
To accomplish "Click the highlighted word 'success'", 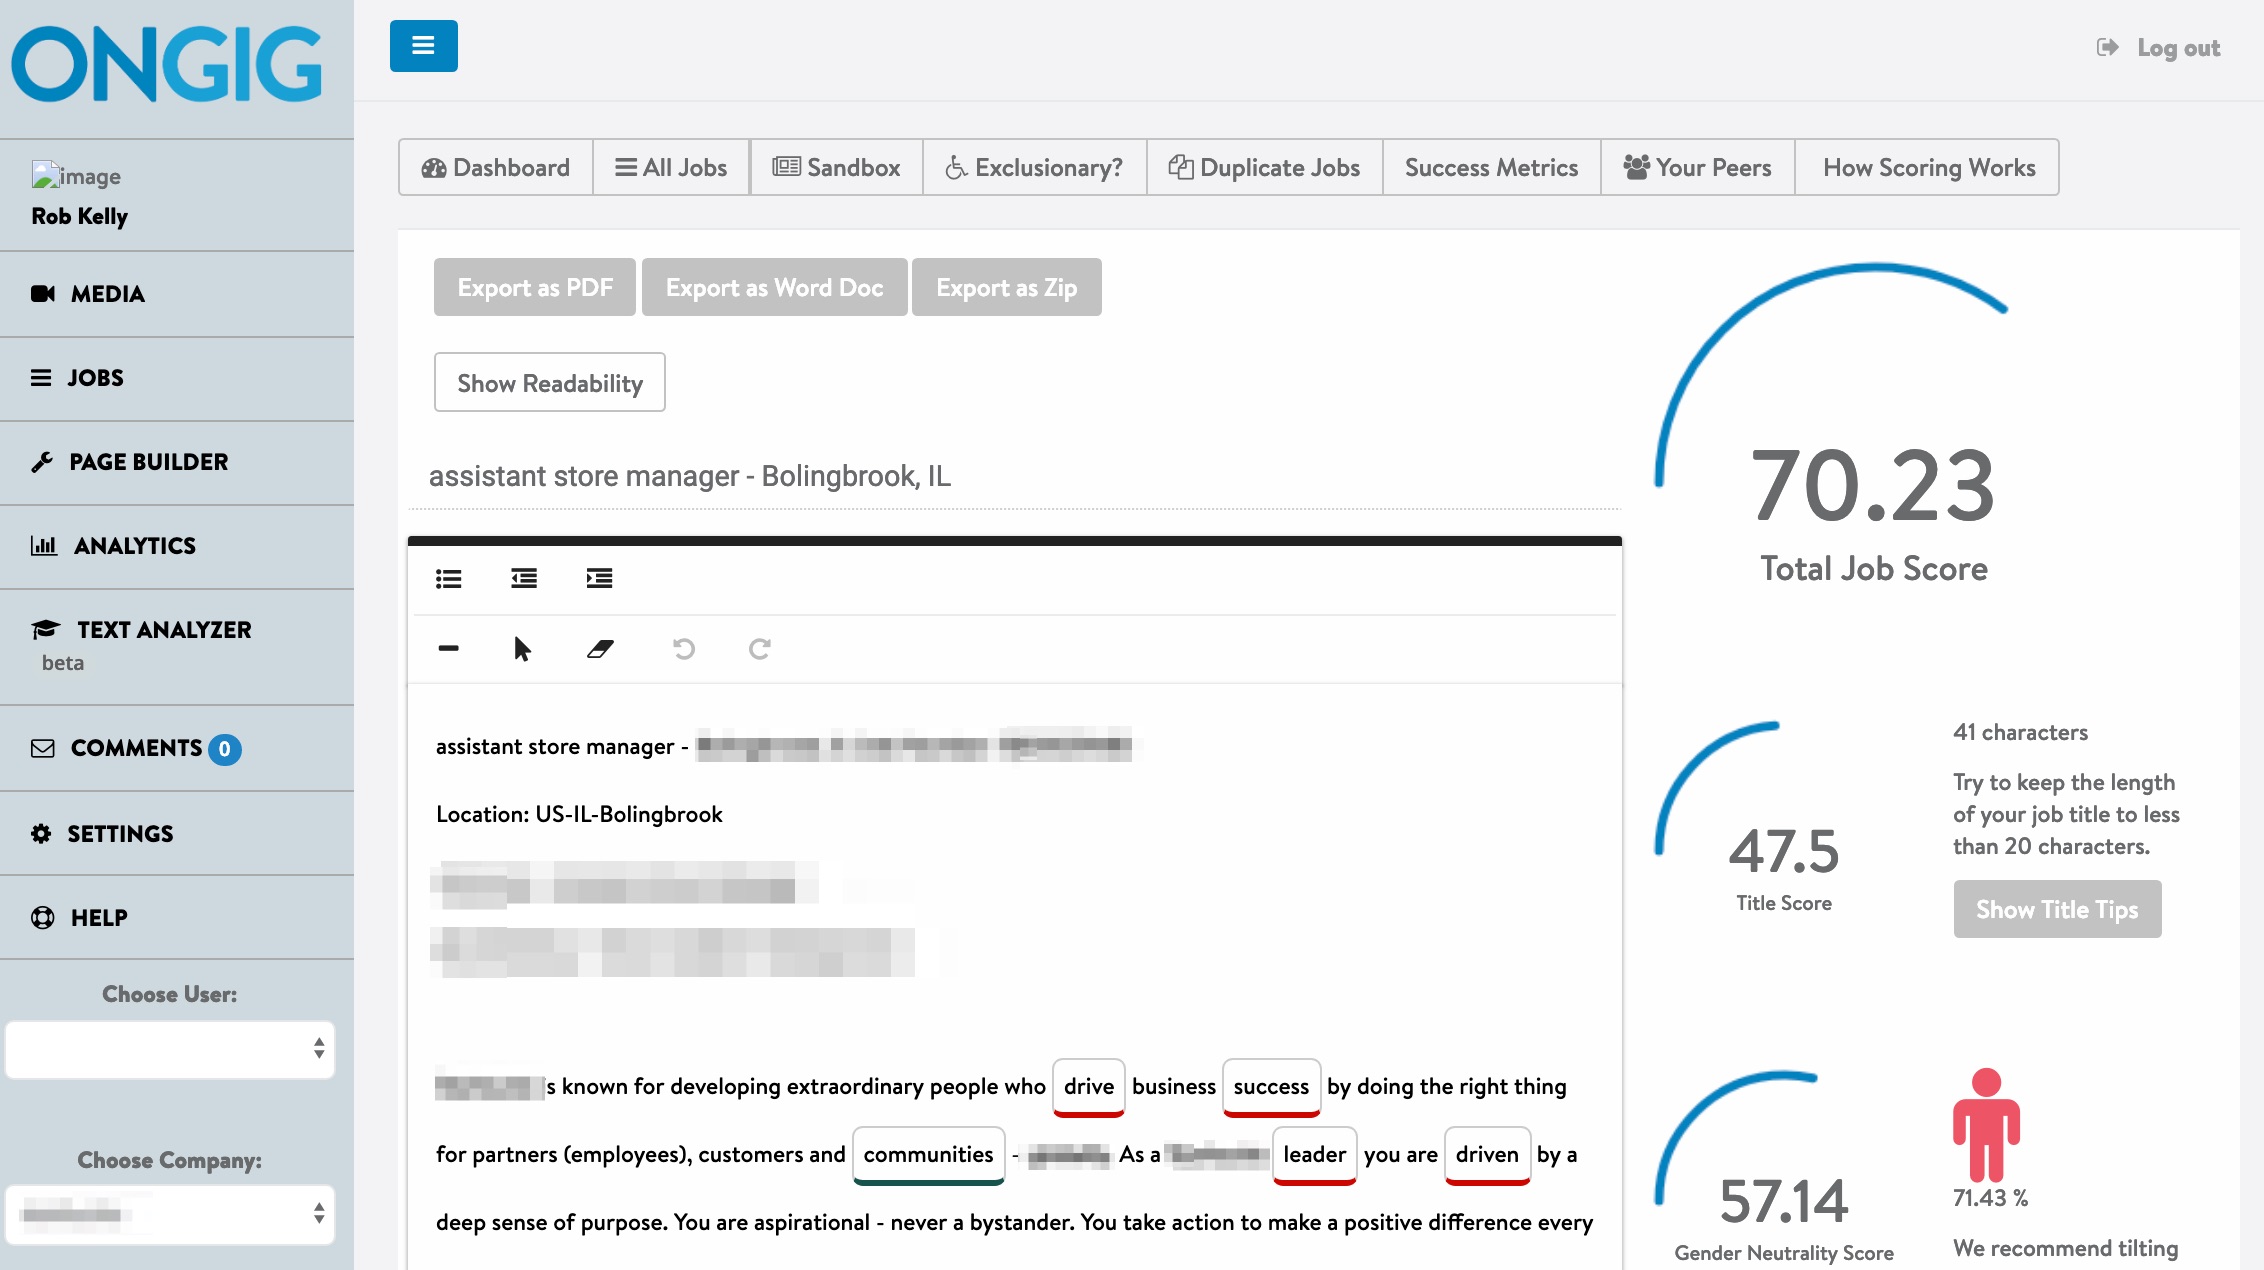I will (1271, 1087).
